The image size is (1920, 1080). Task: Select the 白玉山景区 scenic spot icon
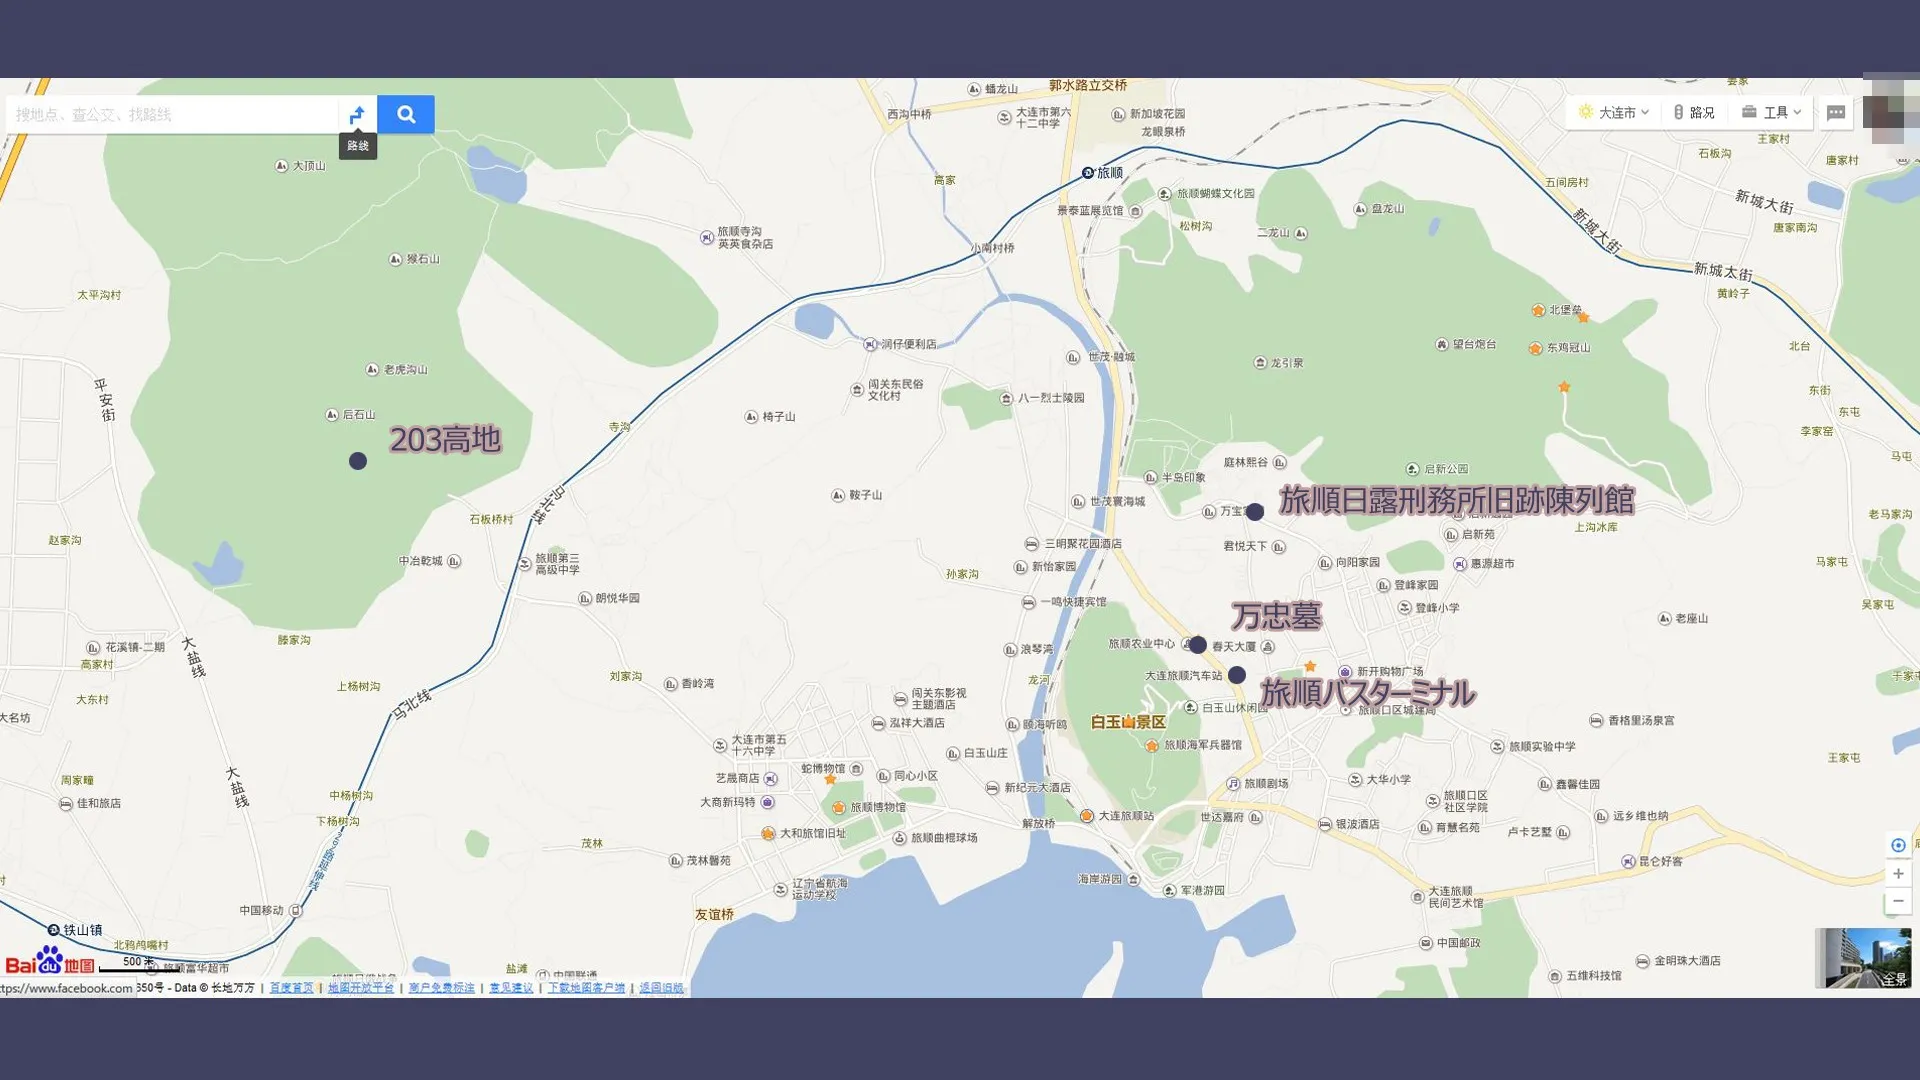(1128, 722)
